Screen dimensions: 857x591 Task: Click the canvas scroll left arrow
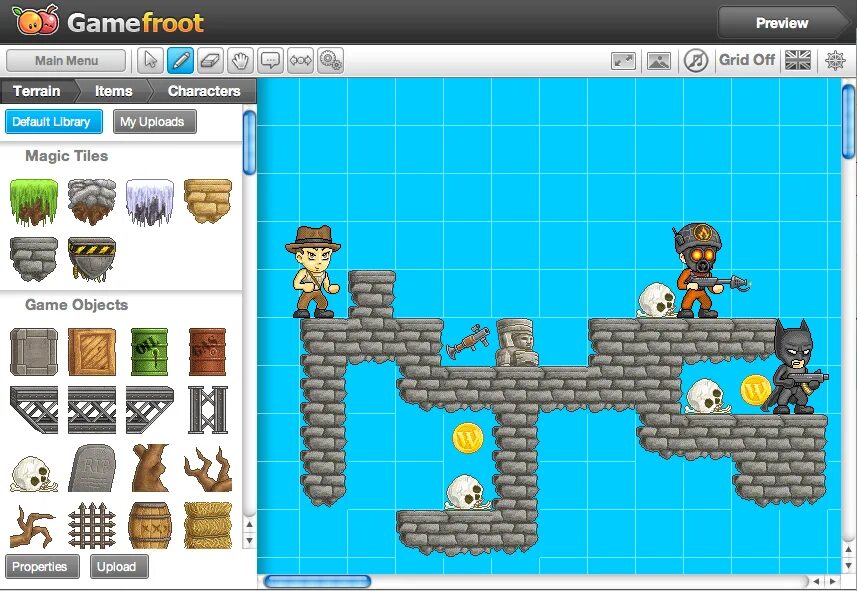coord(816,582)
